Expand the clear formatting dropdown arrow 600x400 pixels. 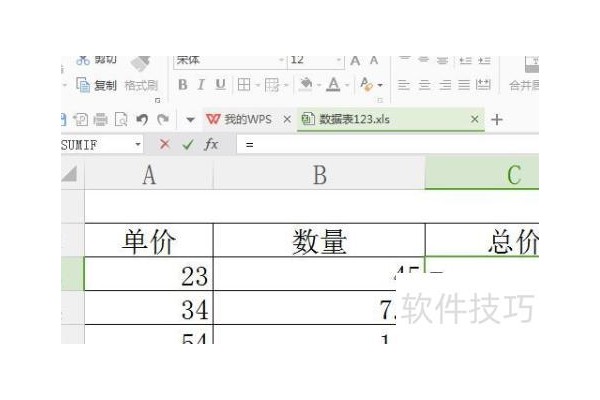380,85
